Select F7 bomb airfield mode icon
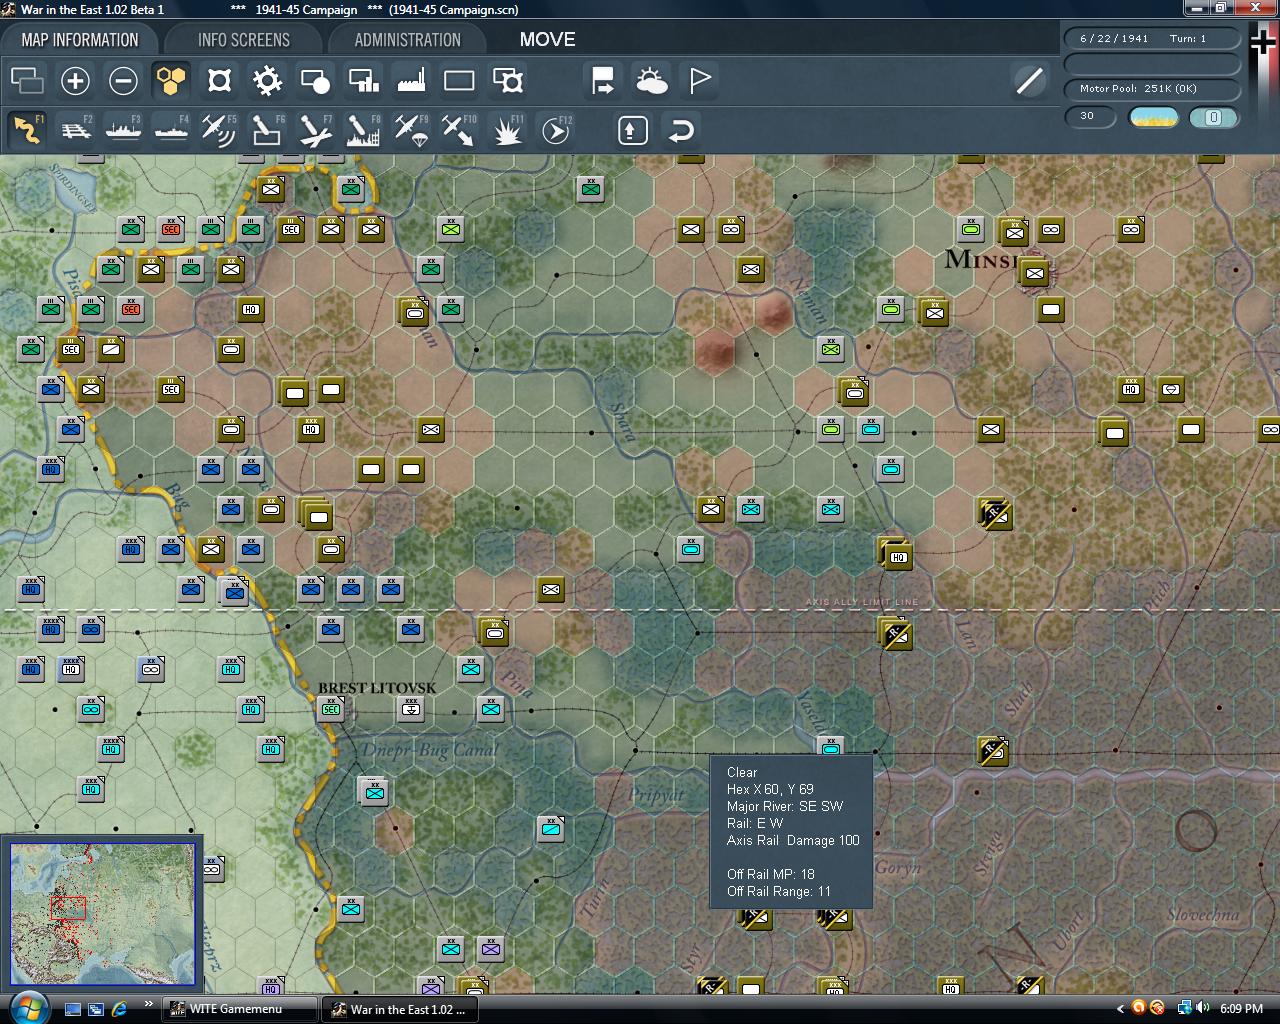This screenshot has width=1280, height=1024. (315, 130)
